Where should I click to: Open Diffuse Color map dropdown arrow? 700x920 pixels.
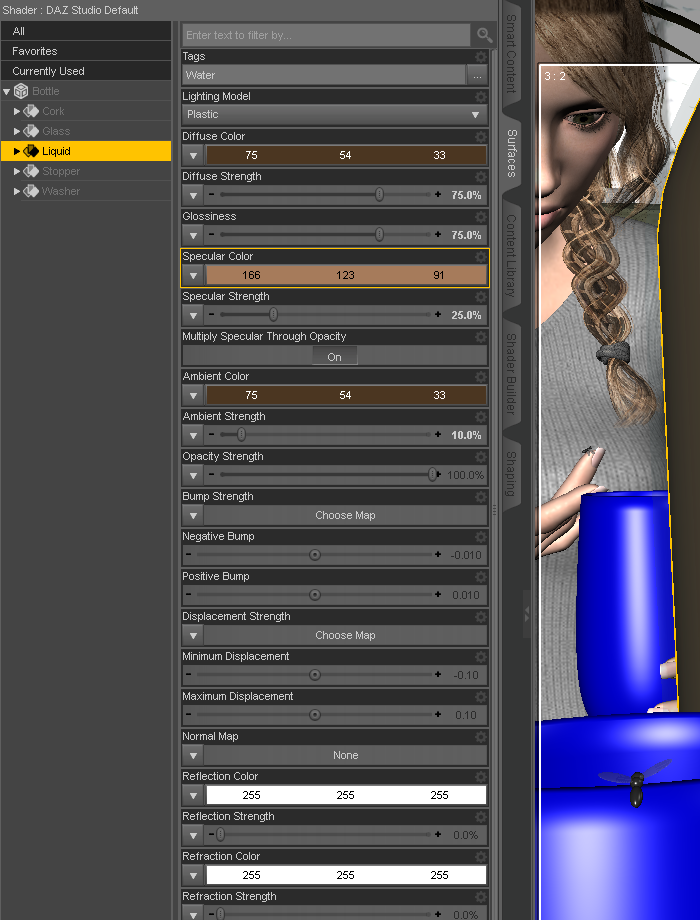[193, 155]
